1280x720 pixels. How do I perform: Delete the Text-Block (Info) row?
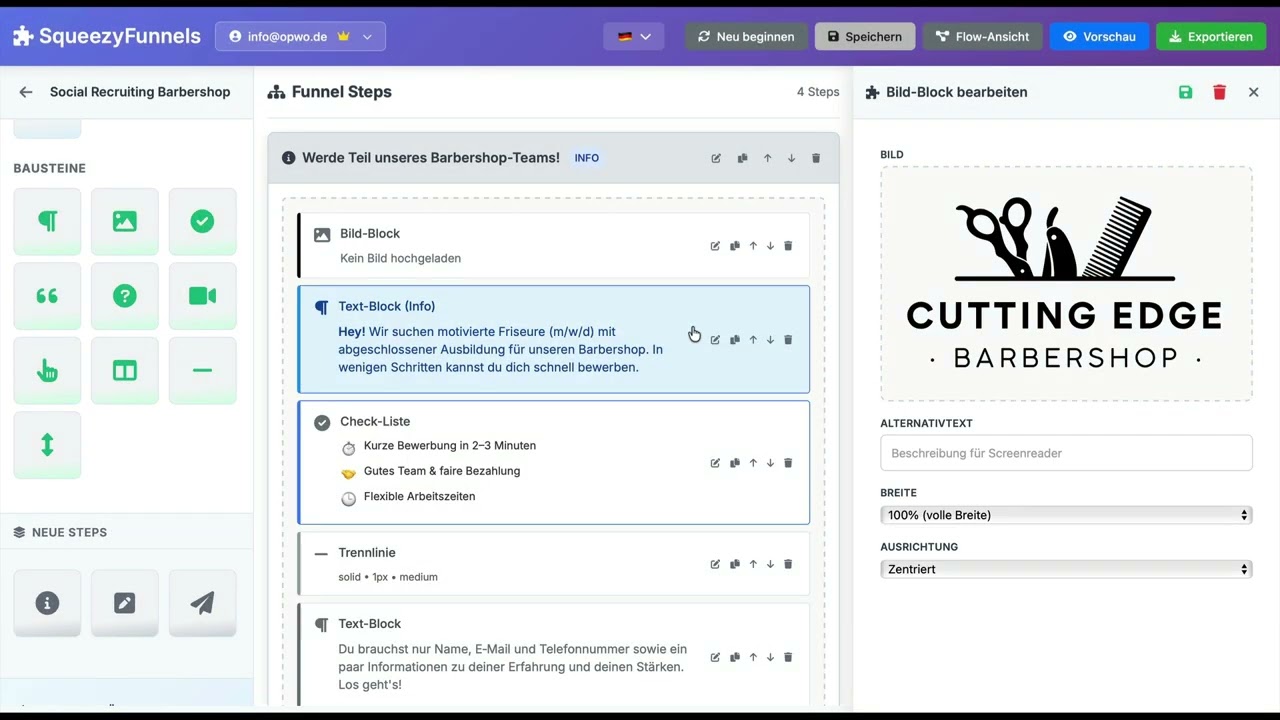(788, 340)
